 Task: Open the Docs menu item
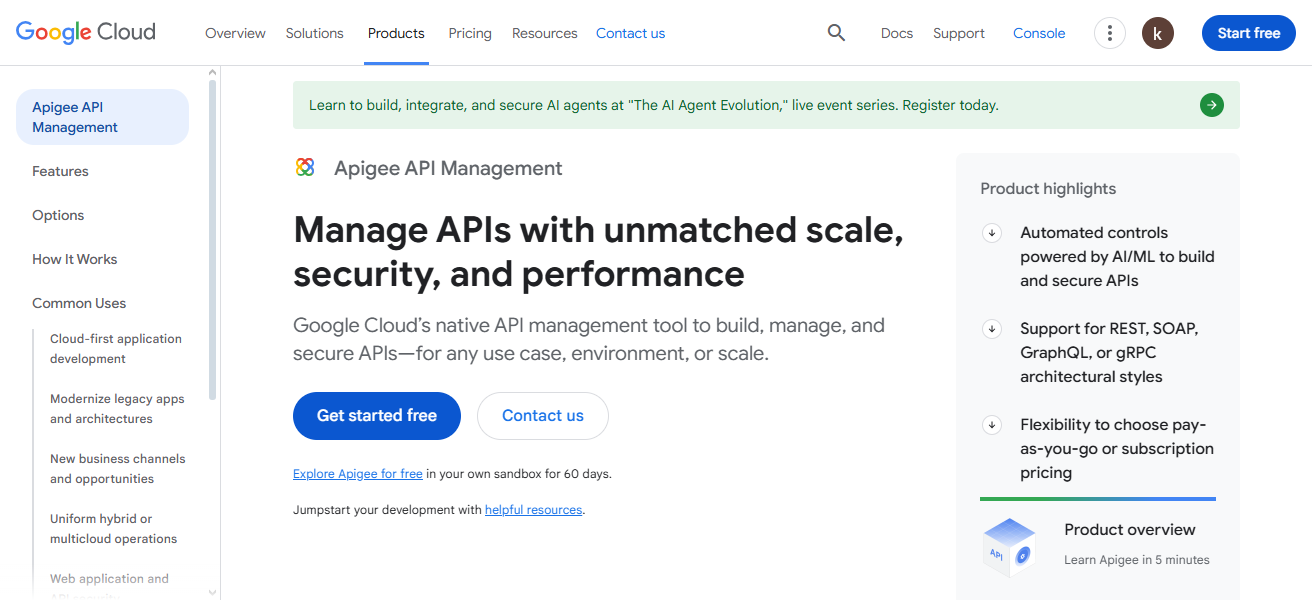[896, 32]
